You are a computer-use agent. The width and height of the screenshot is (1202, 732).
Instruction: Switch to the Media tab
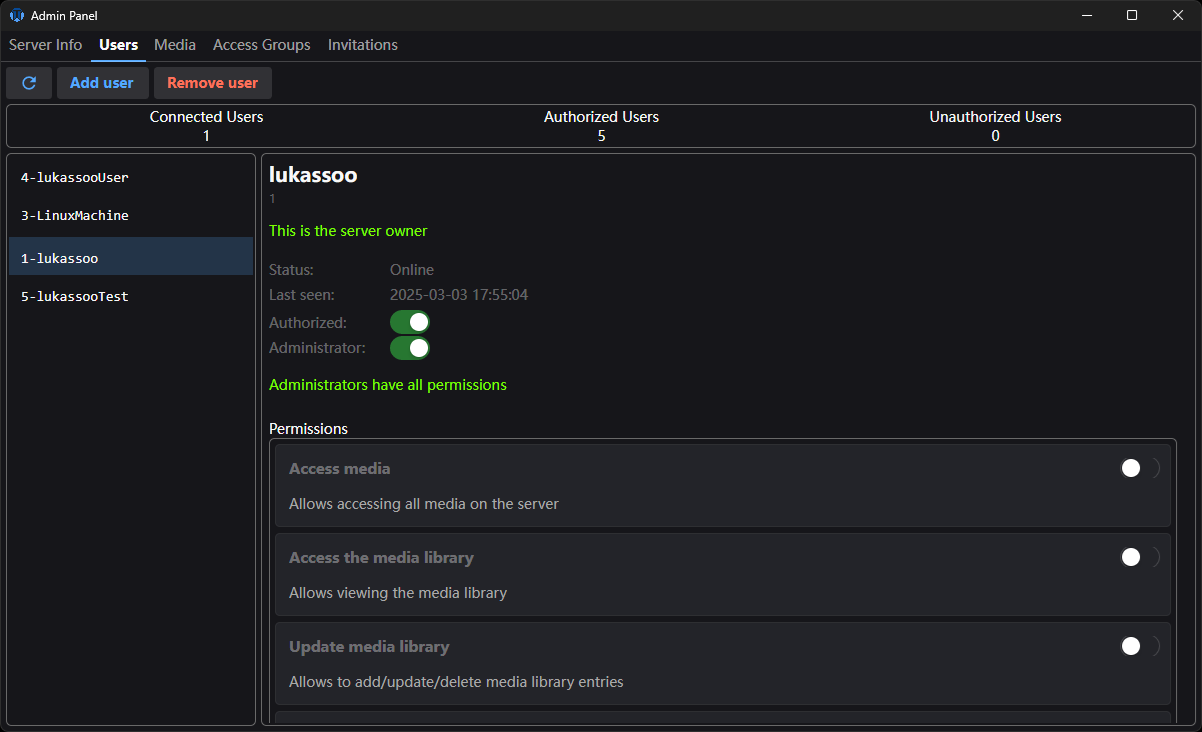point(175,45)
